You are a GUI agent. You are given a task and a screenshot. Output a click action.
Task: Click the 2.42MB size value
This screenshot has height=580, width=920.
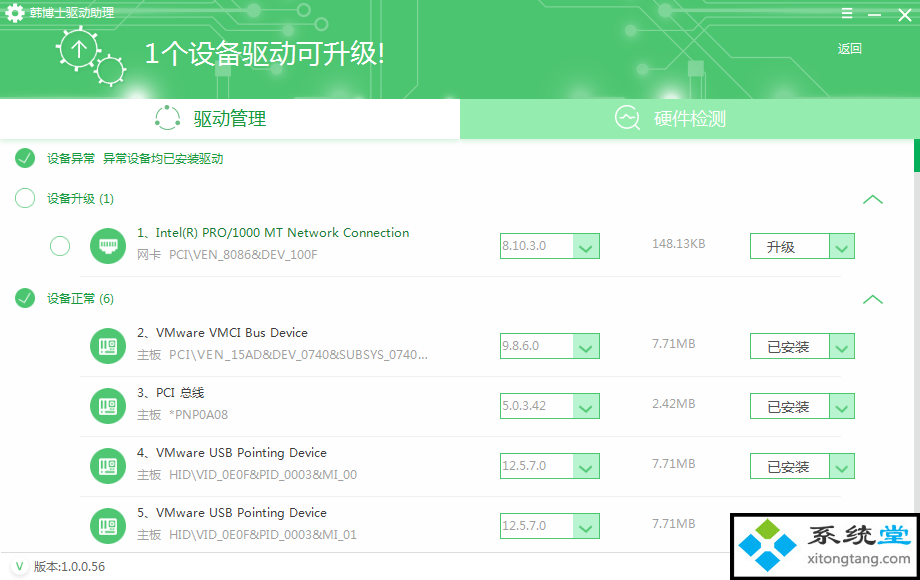point(674,403)
